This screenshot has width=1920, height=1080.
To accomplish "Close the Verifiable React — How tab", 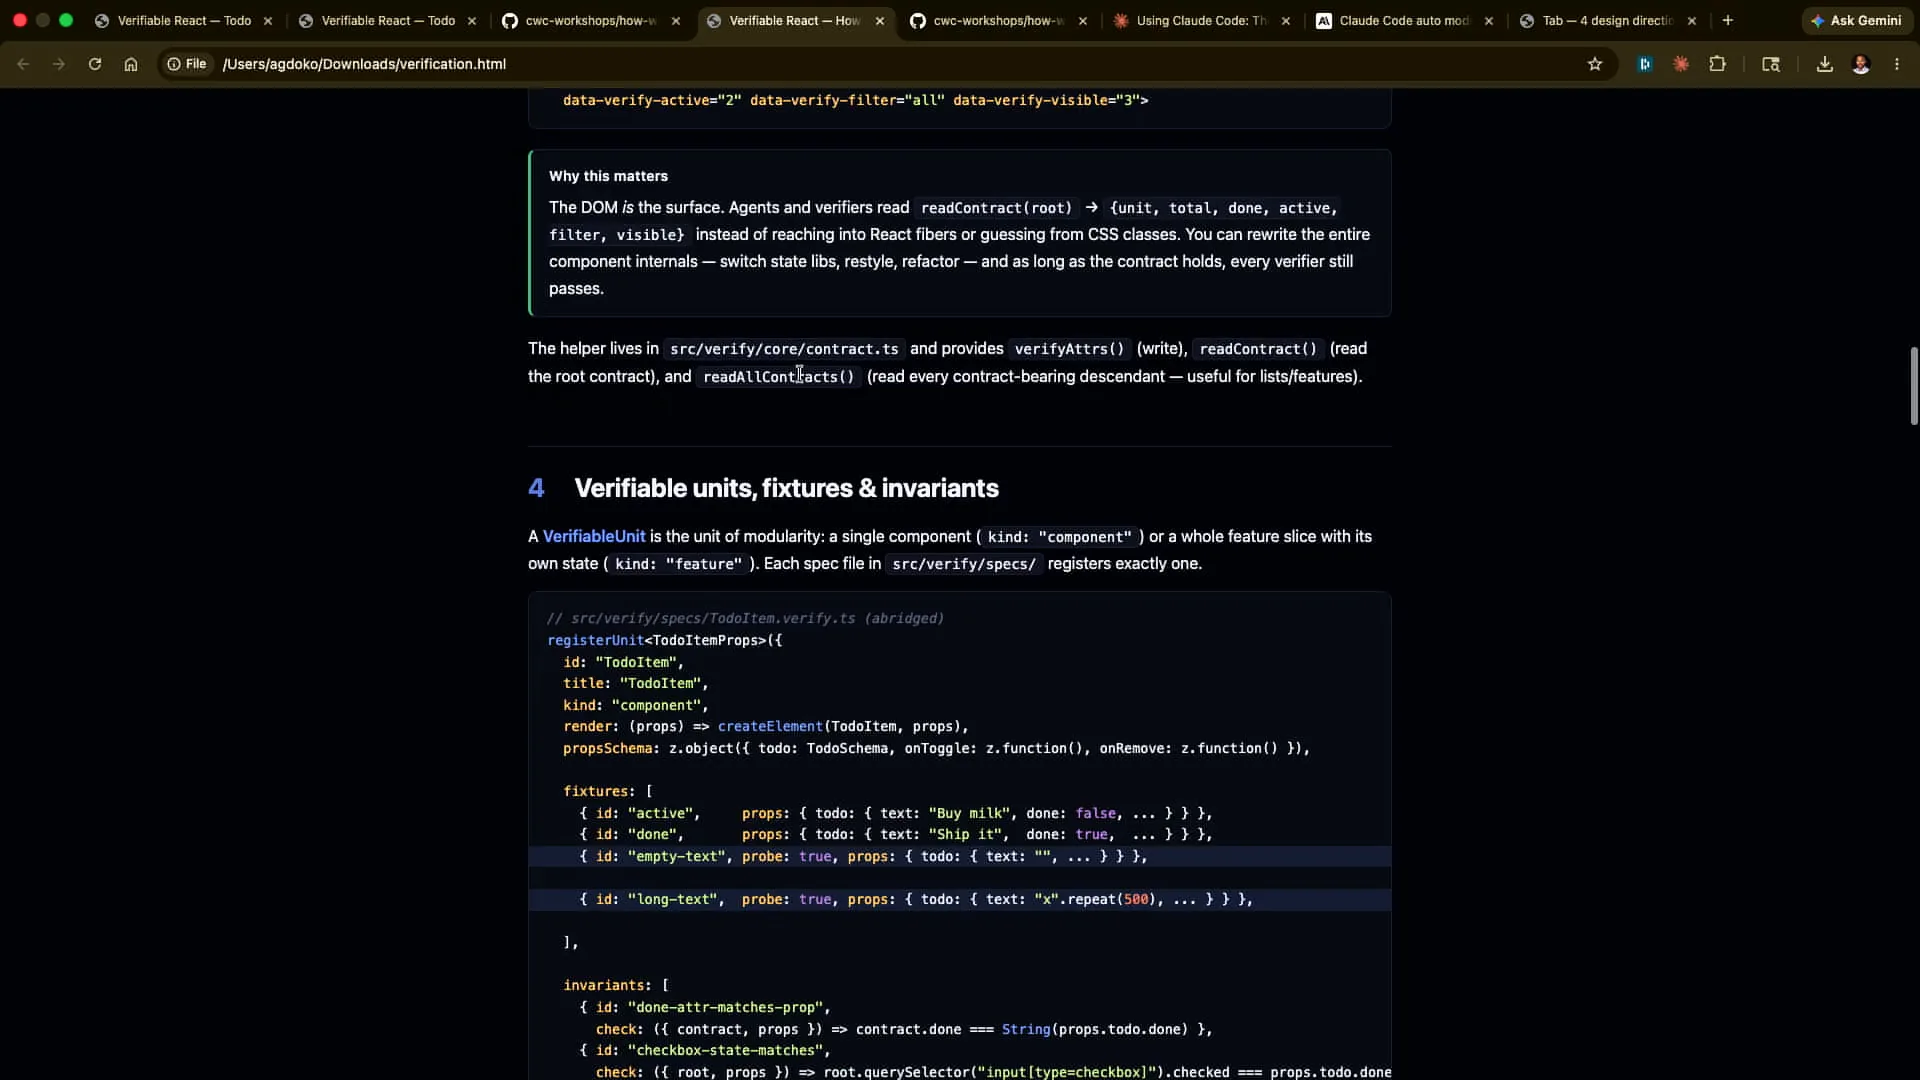I will click(880, 20).
